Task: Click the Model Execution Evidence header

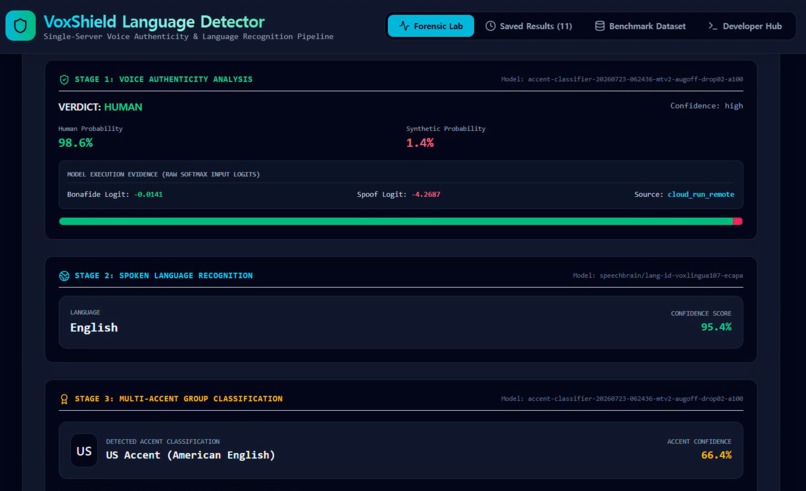Action: pyautogui.click(x=163, y=174)
